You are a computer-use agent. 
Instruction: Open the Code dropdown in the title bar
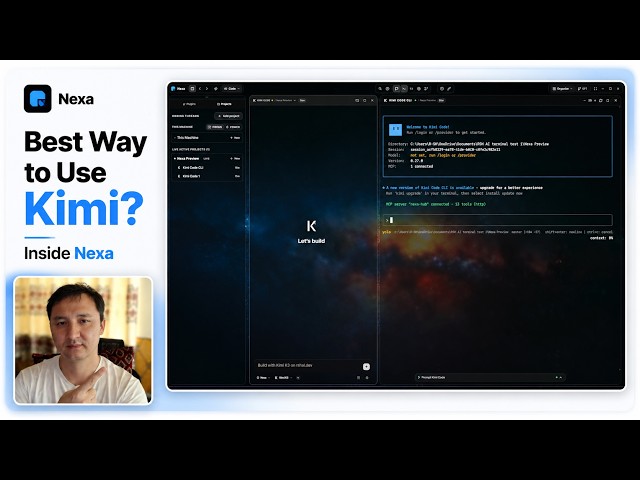(232, 89)
